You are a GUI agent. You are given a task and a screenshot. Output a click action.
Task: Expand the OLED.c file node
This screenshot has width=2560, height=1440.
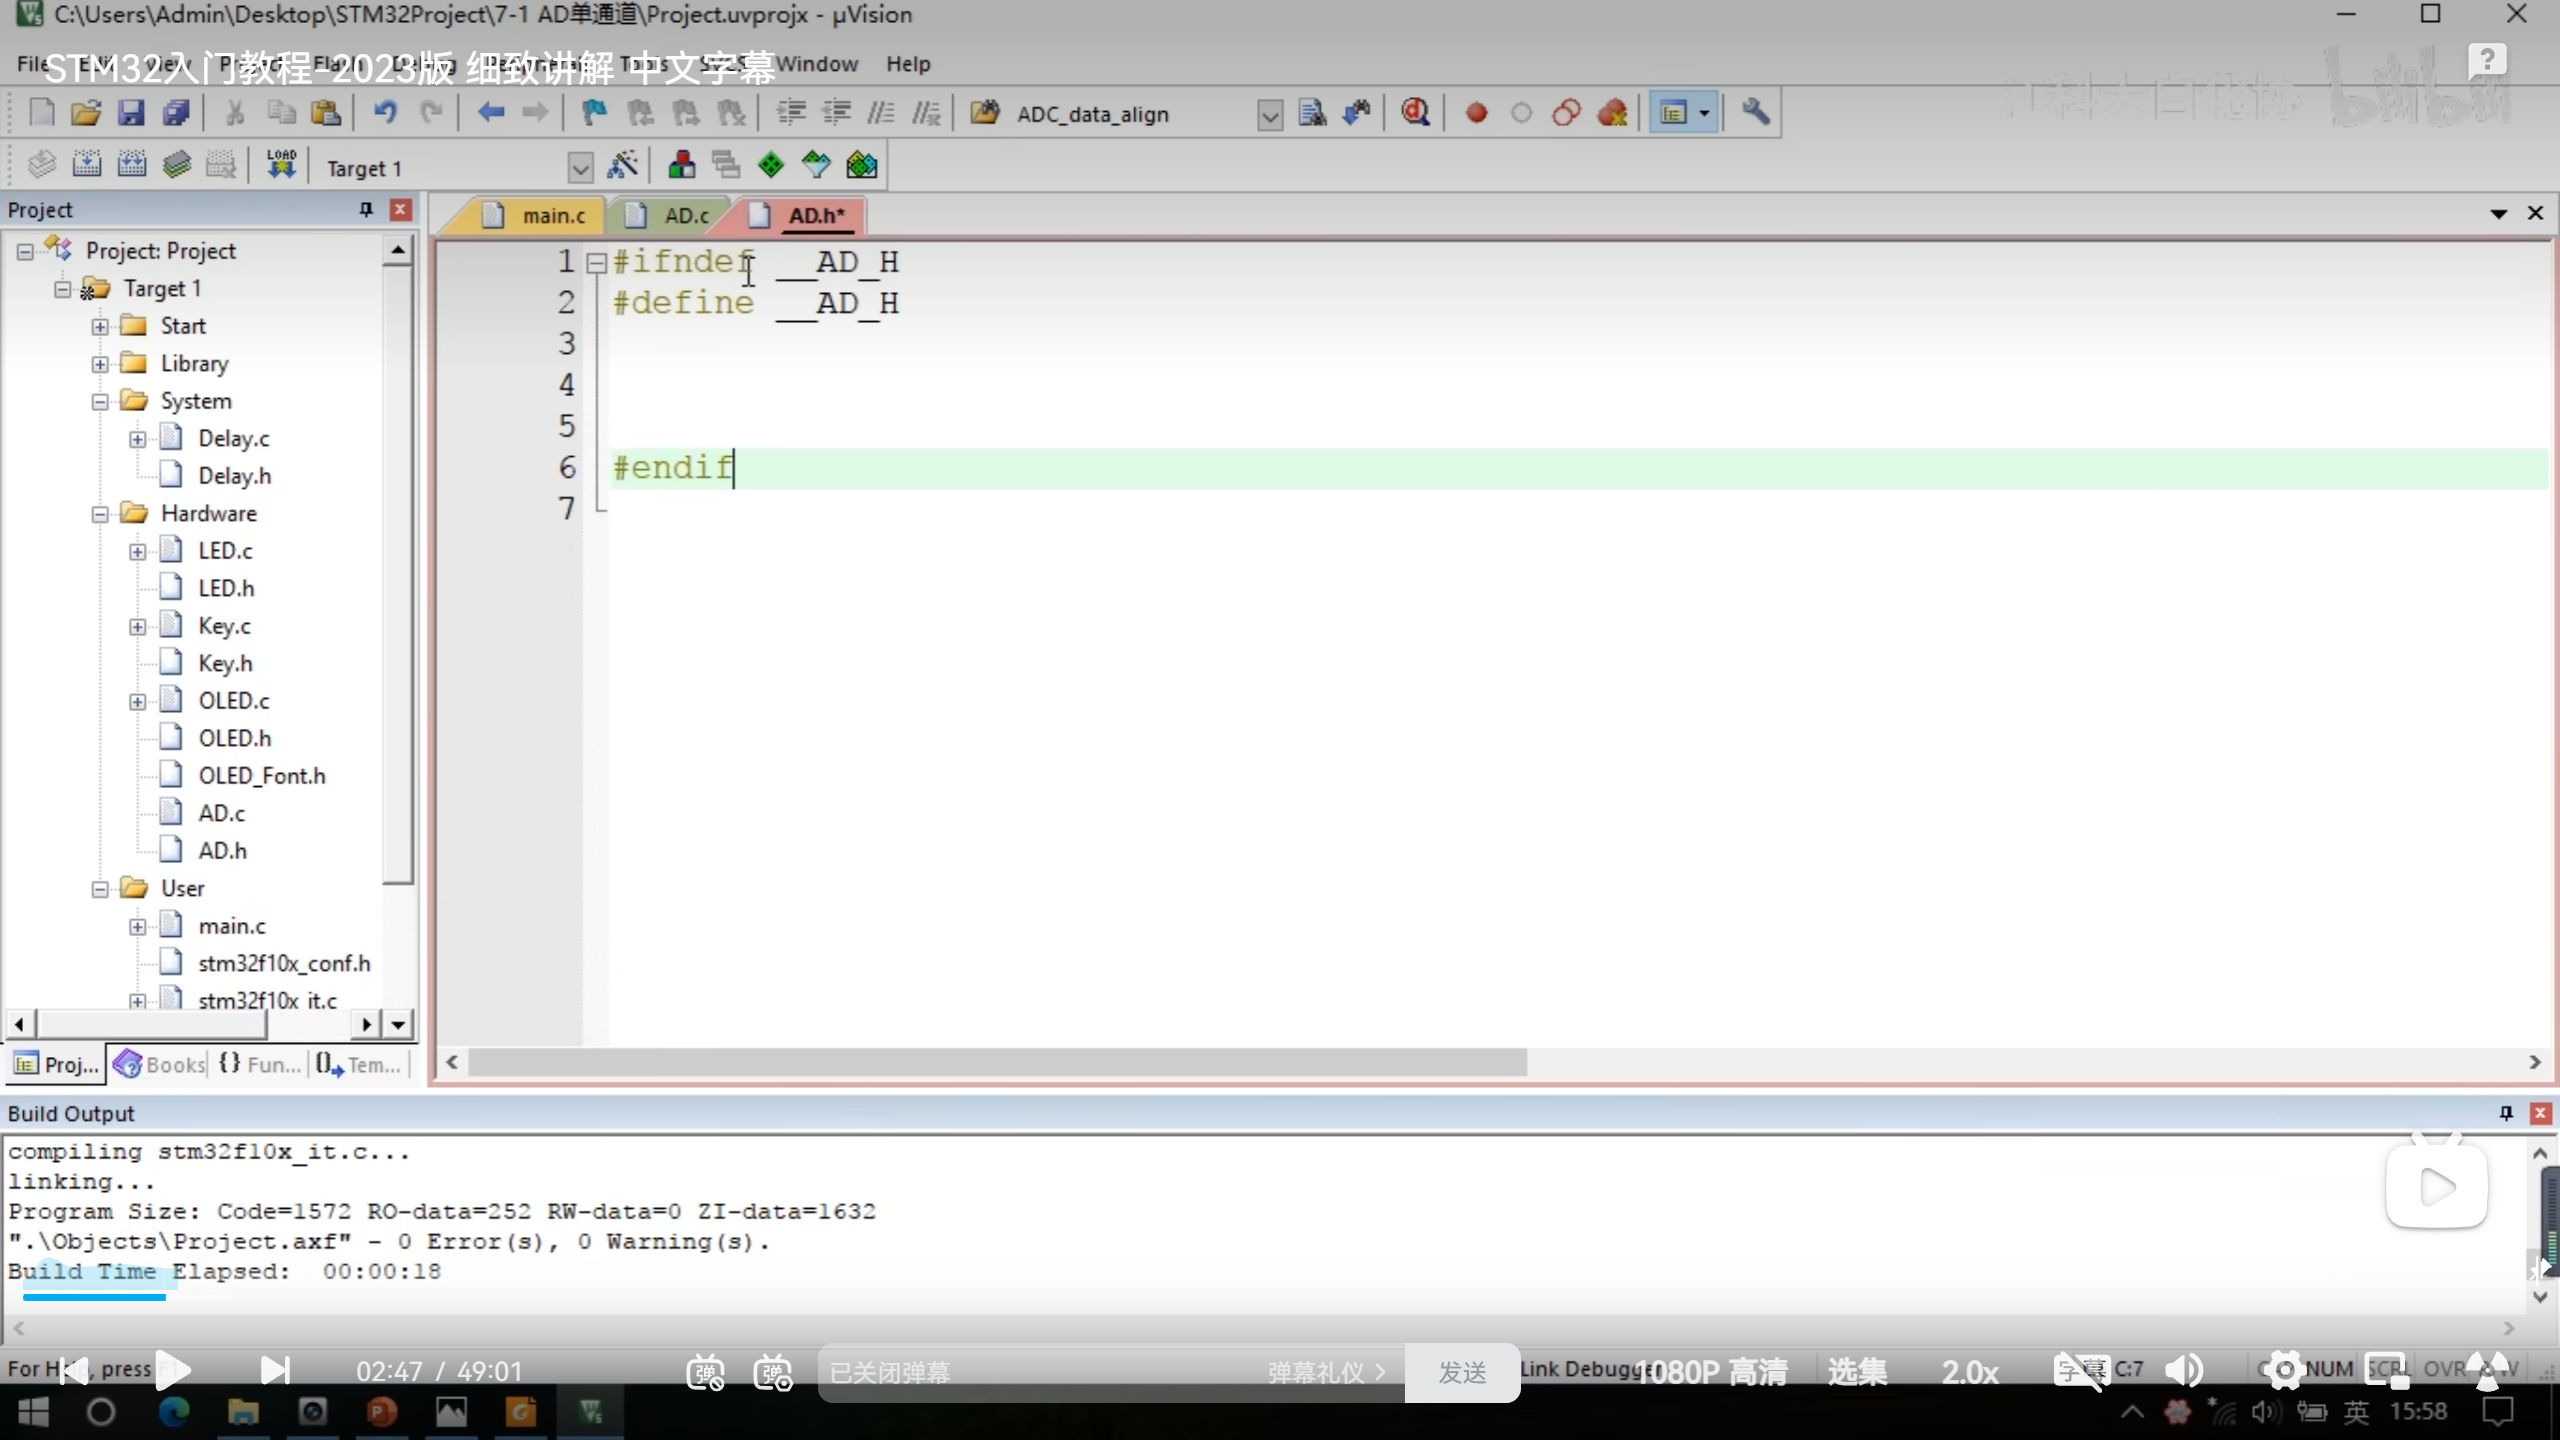click(137, 702)
